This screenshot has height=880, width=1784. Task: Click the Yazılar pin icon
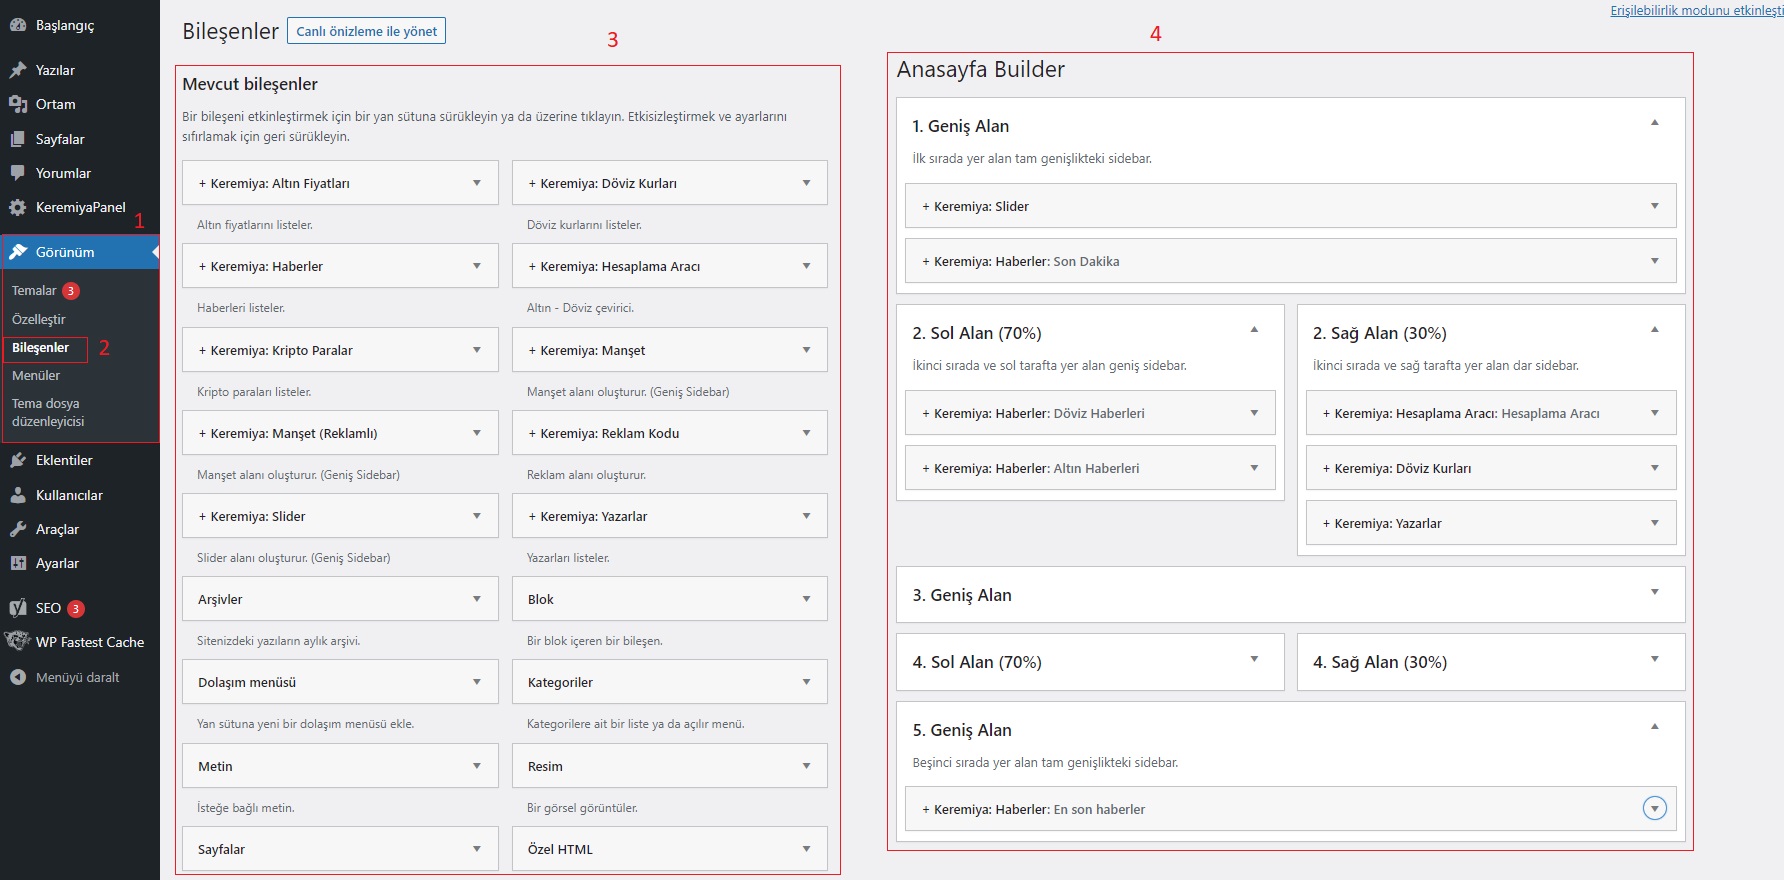click(x=18, y=70)
